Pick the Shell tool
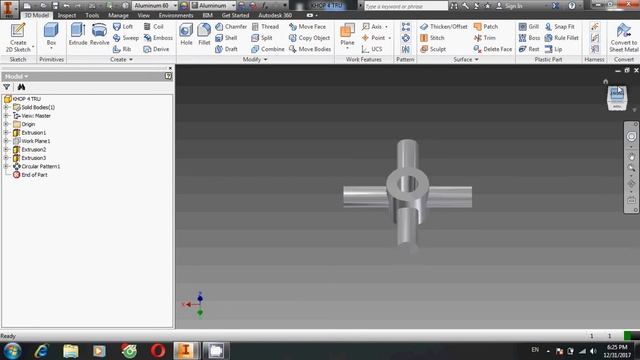This screenshot has height=360, width=640. click(226, 38)
